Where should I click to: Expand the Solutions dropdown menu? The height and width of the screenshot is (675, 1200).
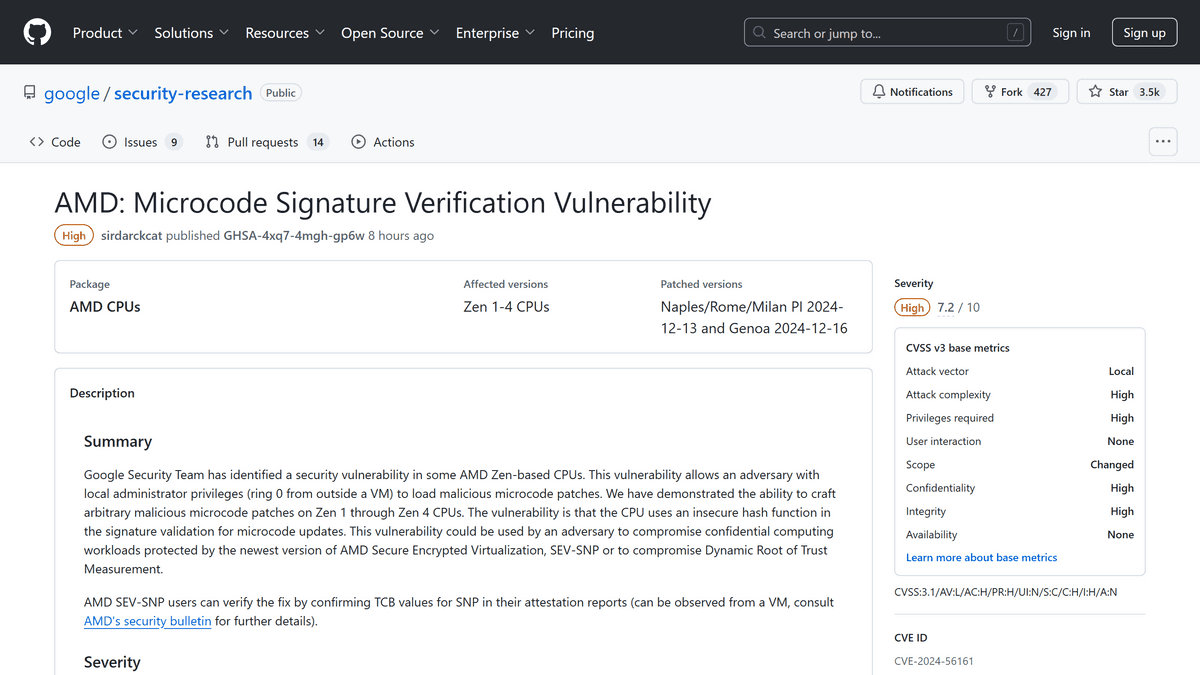click(x=191, y=33)
